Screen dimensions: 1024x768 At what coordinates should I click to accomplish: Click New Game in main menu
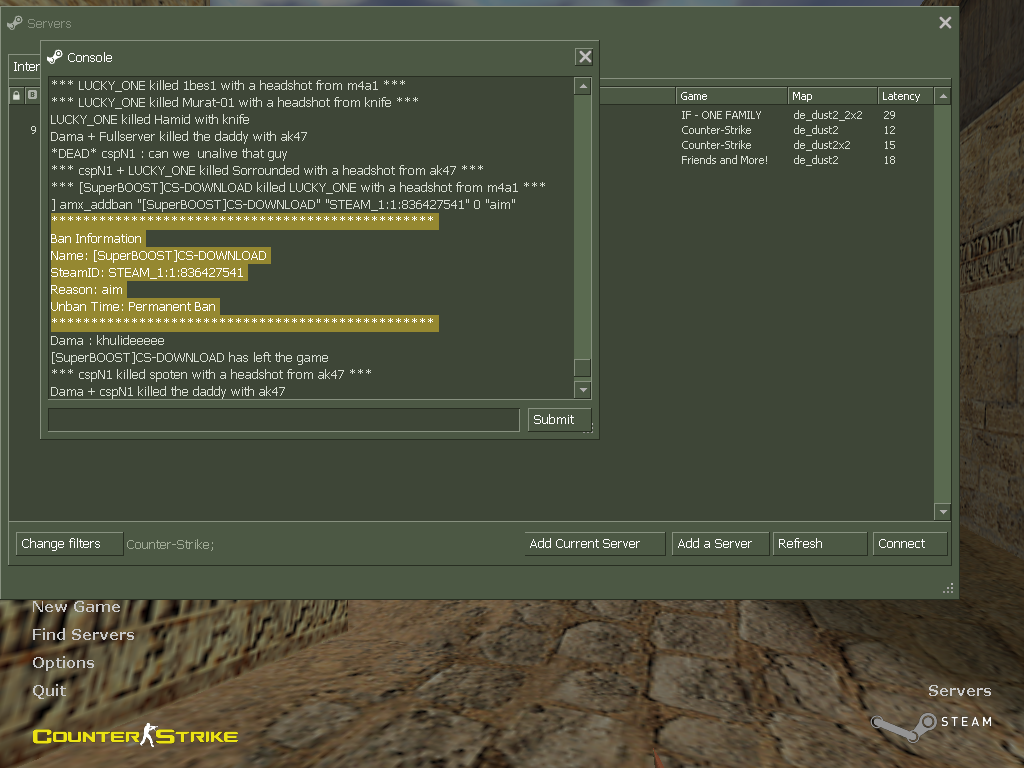tap(76, 607)
